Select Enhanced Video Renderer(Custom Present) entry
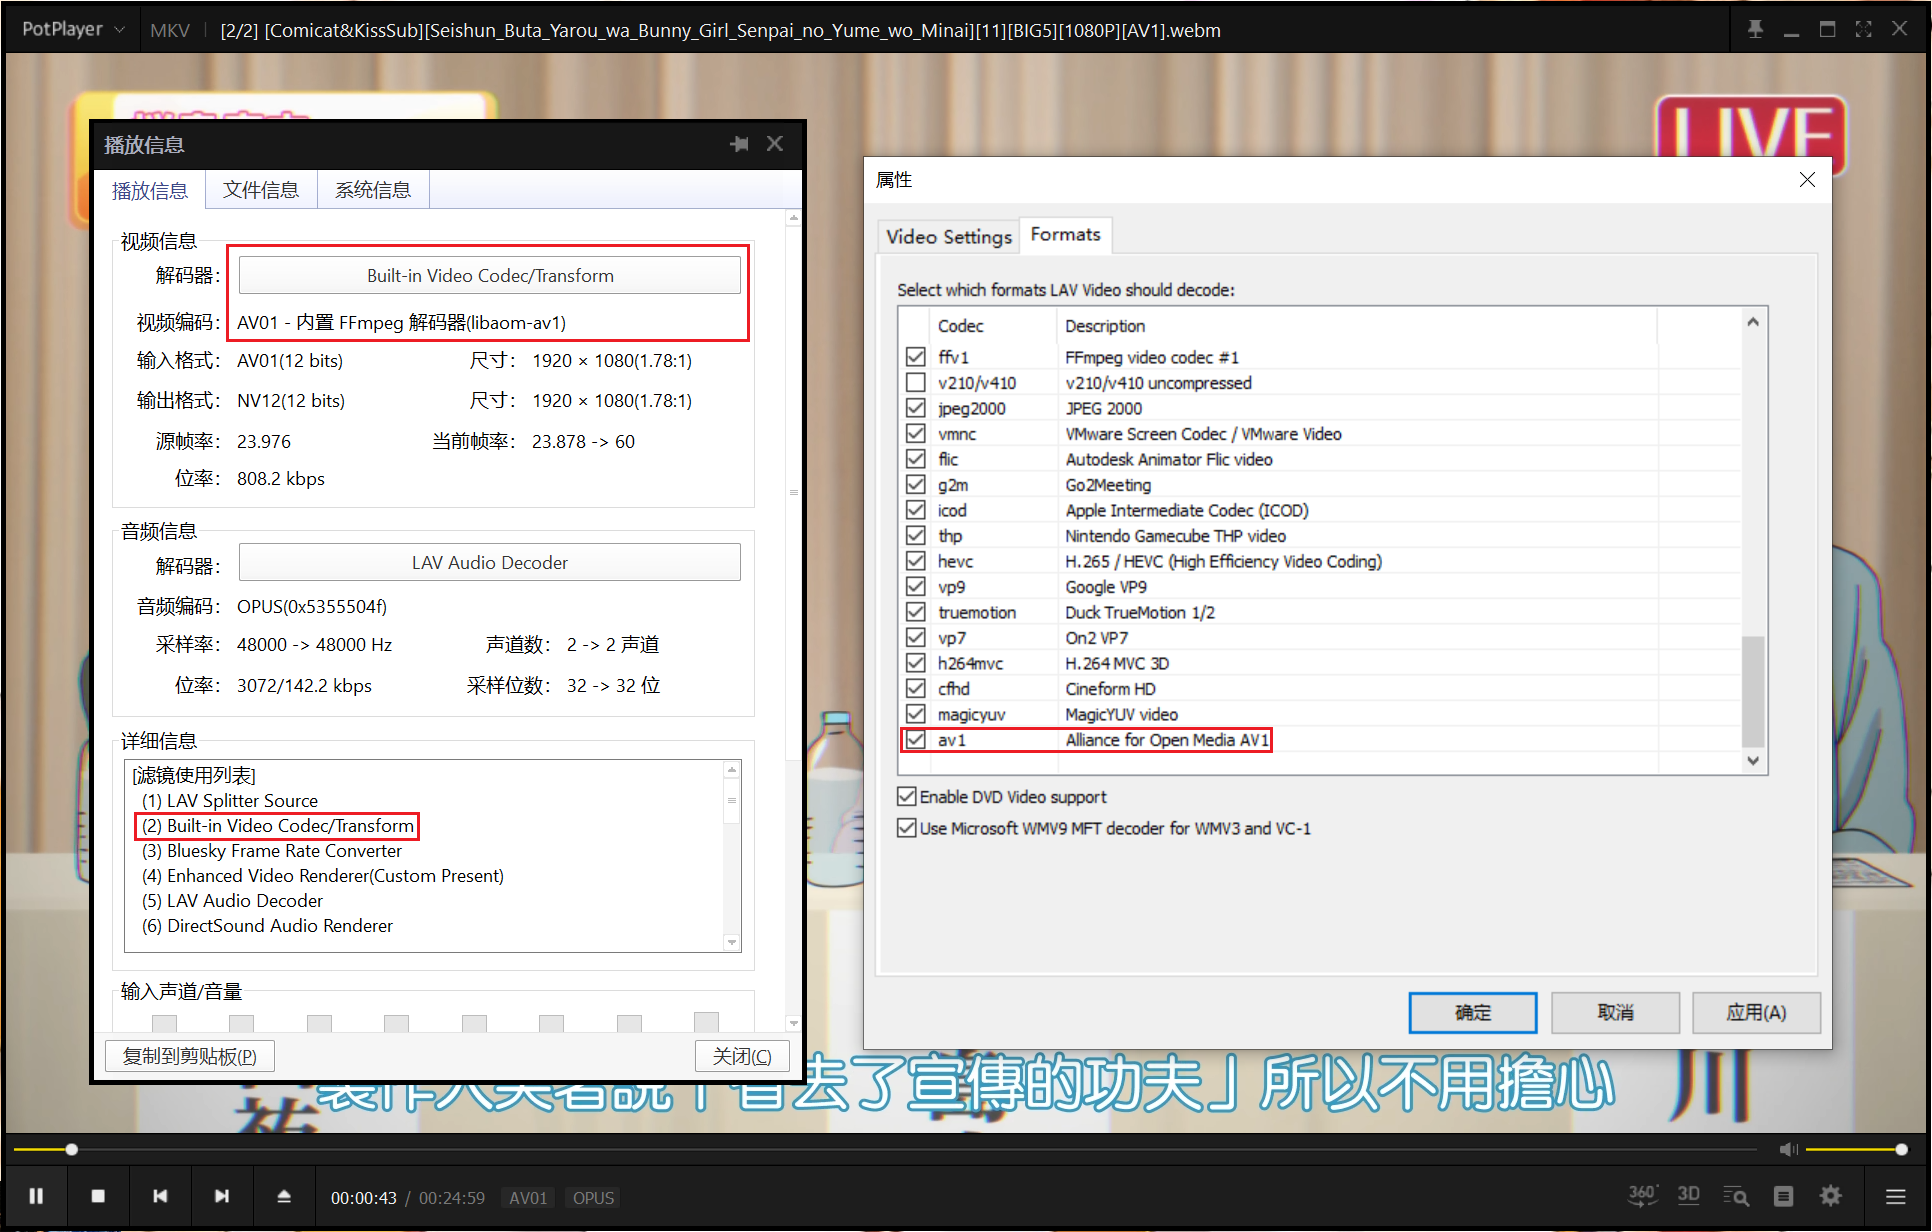This screenshot has width=1932, height=1232. point(323,876)
